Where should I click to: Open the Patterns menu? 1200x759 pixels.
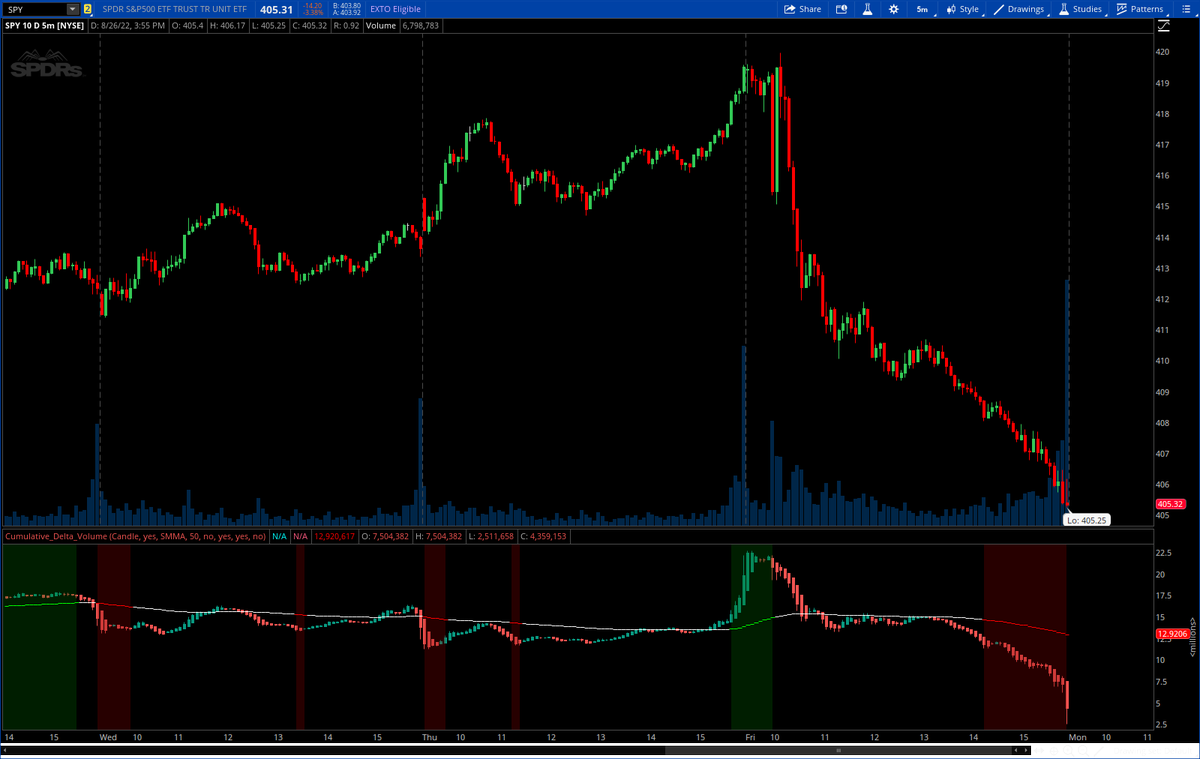point(1140,9)
